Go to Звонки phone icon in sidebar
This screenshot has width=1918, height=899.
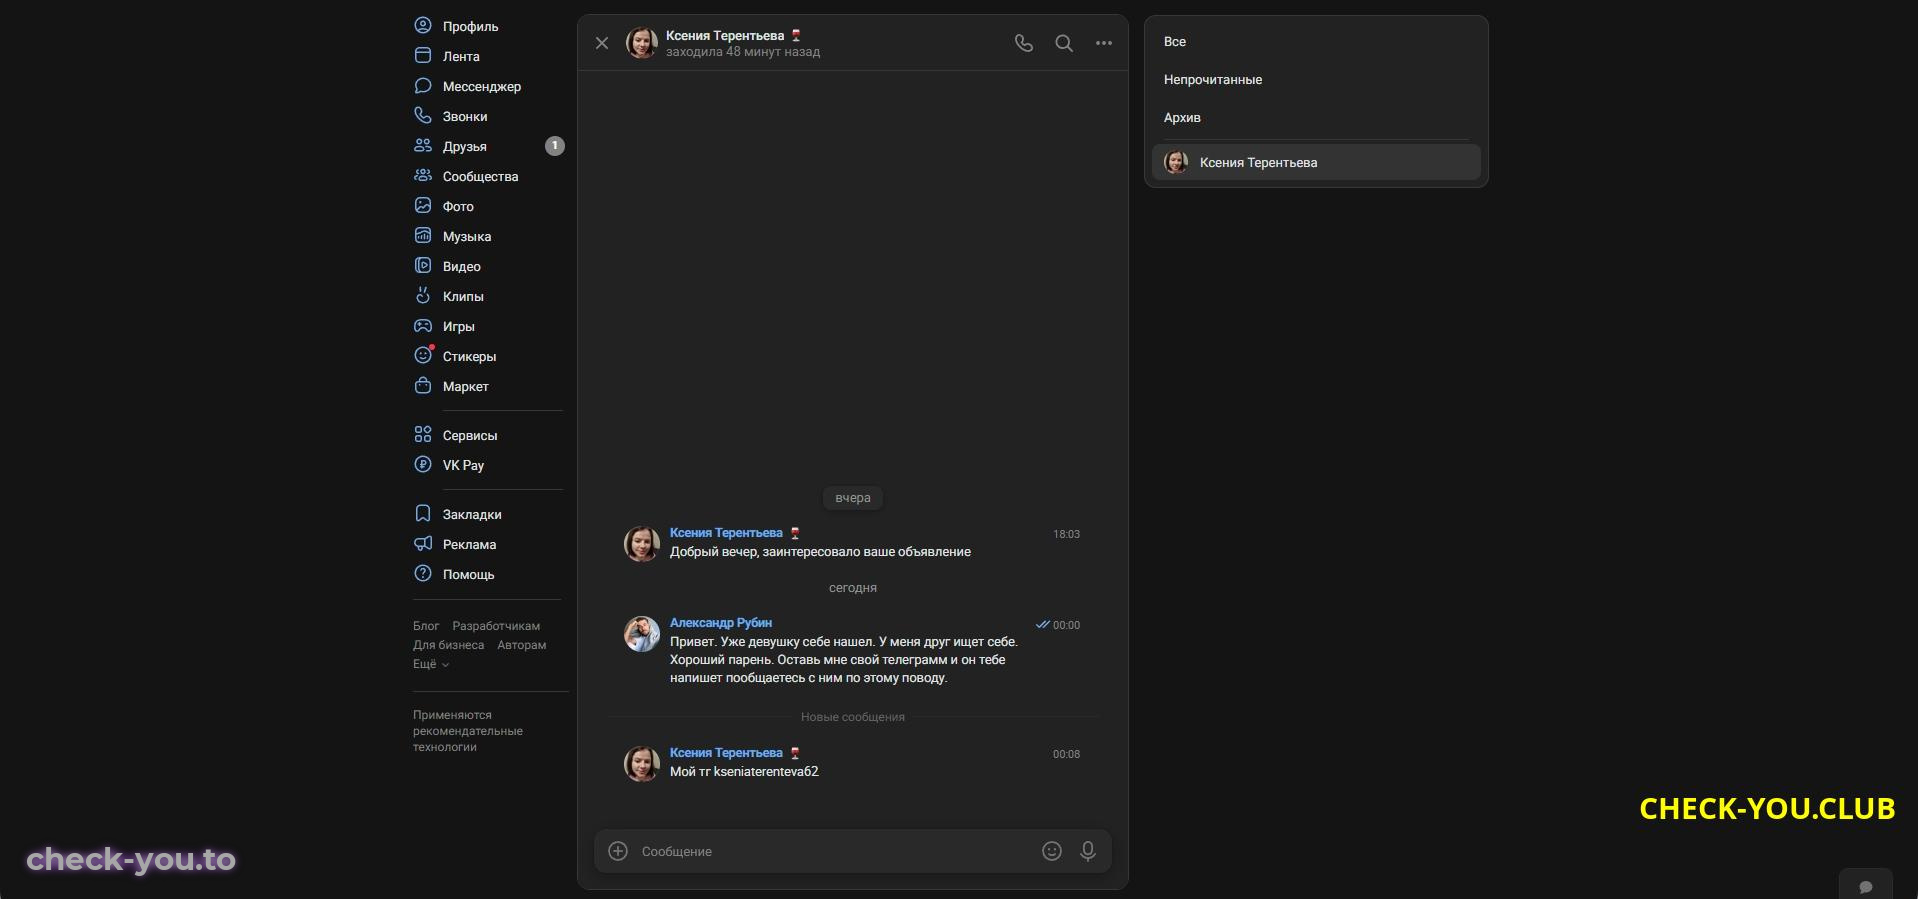(x=423, y=115)
